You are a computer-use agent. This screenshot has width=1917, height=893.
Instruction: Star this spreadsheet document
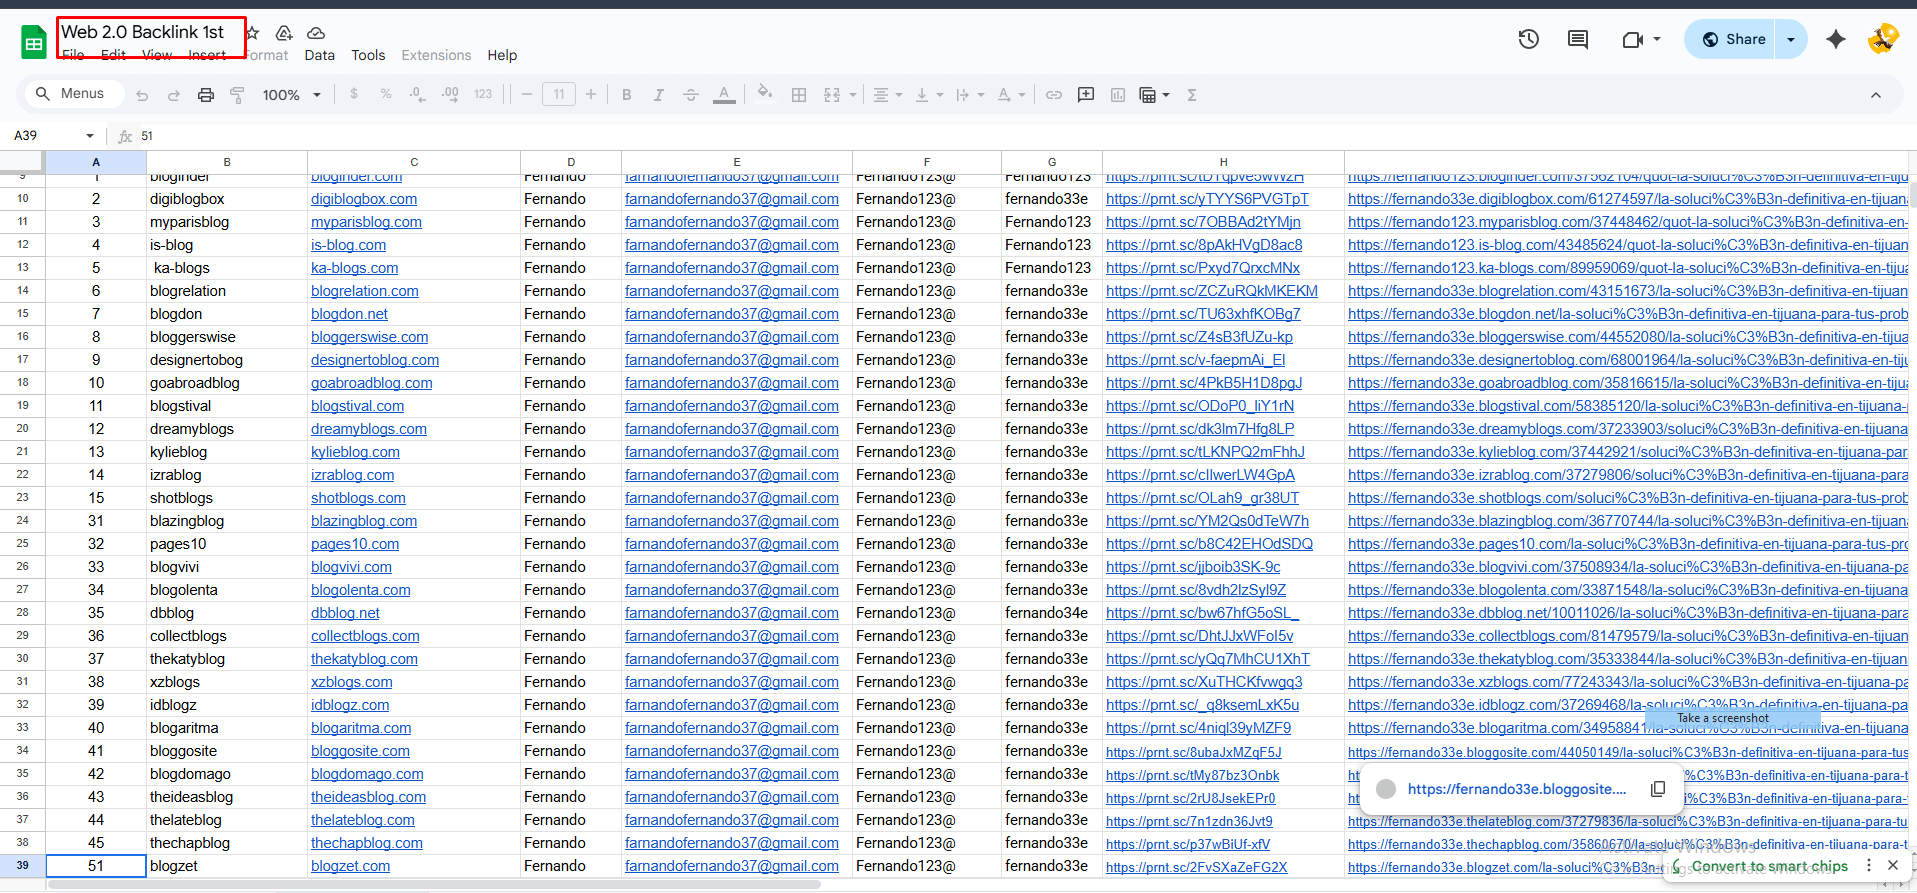[253, 33]
